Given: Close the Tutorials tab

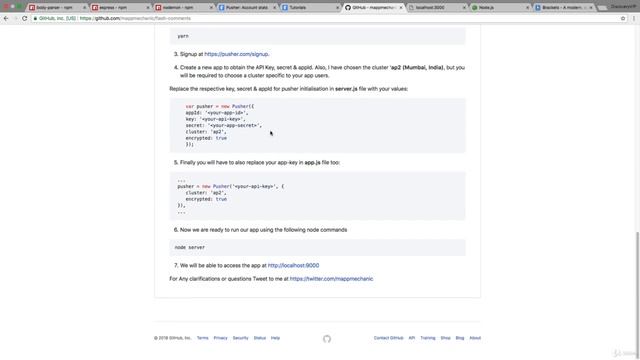Looking at the screenshot, I should coord(338,8).
